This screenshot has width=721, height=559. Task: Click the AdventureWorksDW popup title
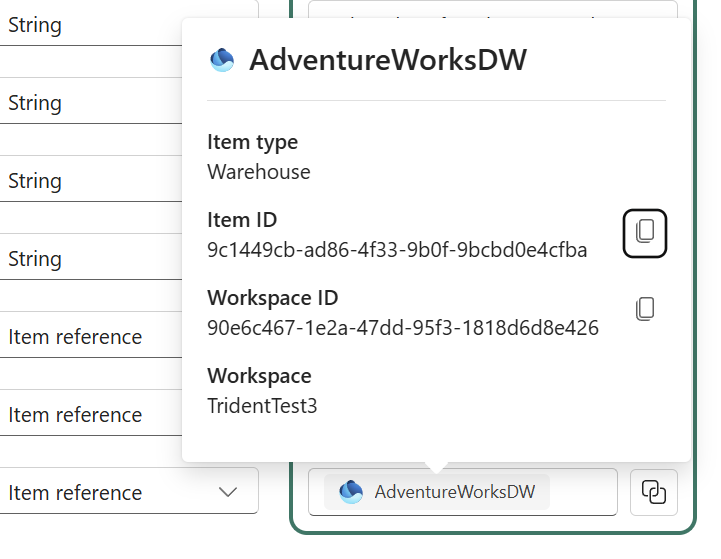pyautogui.click(x=388, y=60)
